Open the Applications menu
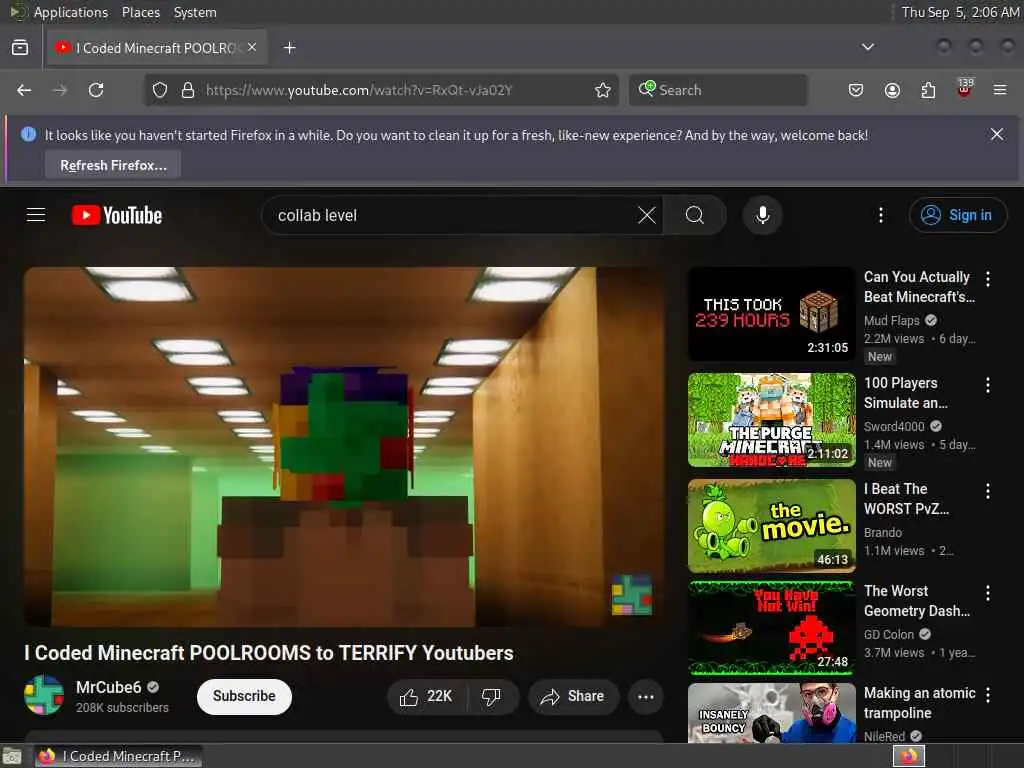Screen dimensions: 1024x768 71,12
